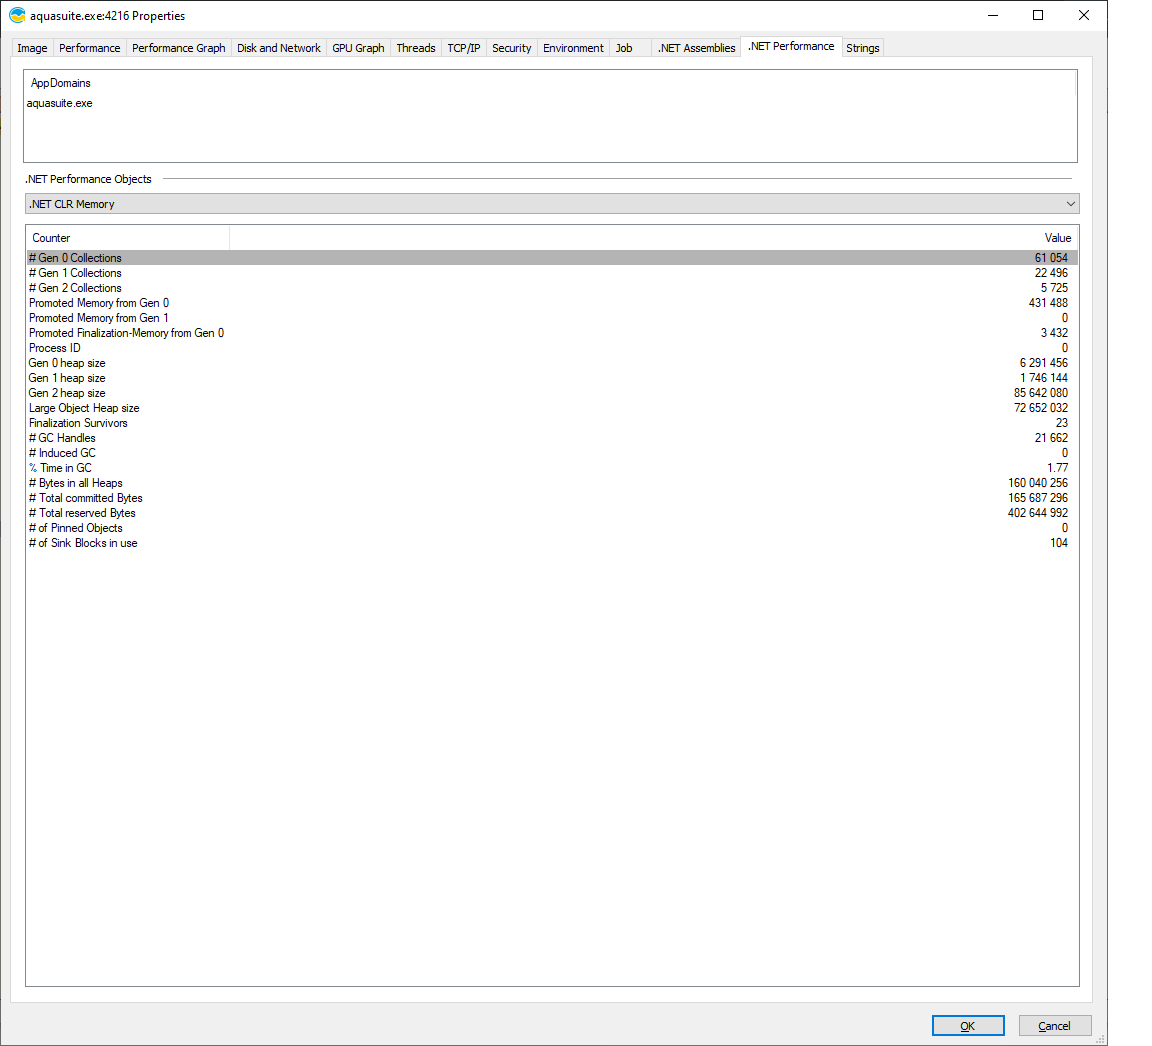Image resolution: width=1152 pixels, height=1046 pixels.
Task: Switch to the Security tab
Action: point(511,48)
